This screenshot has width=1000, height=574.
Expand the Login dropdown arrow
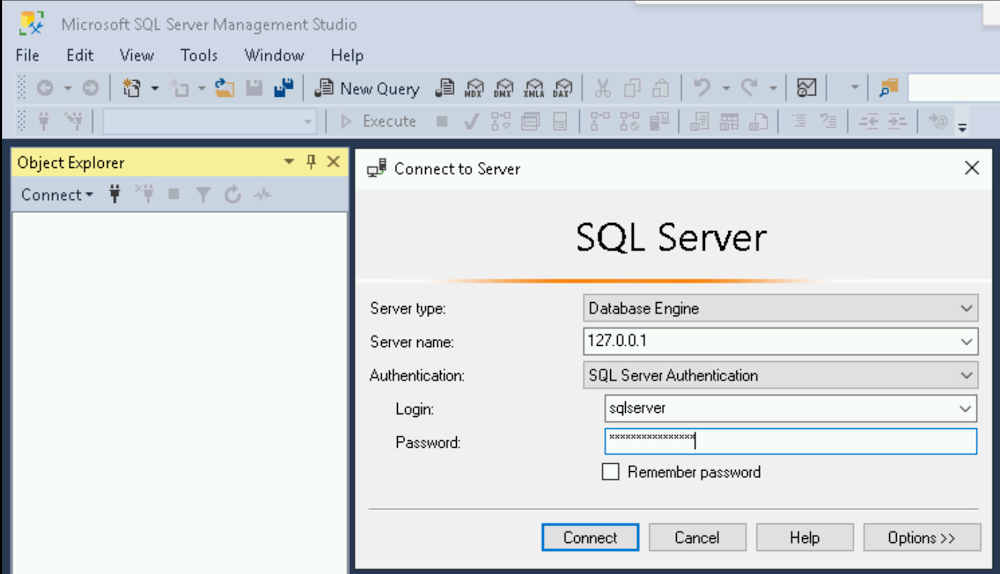[966, 408]
